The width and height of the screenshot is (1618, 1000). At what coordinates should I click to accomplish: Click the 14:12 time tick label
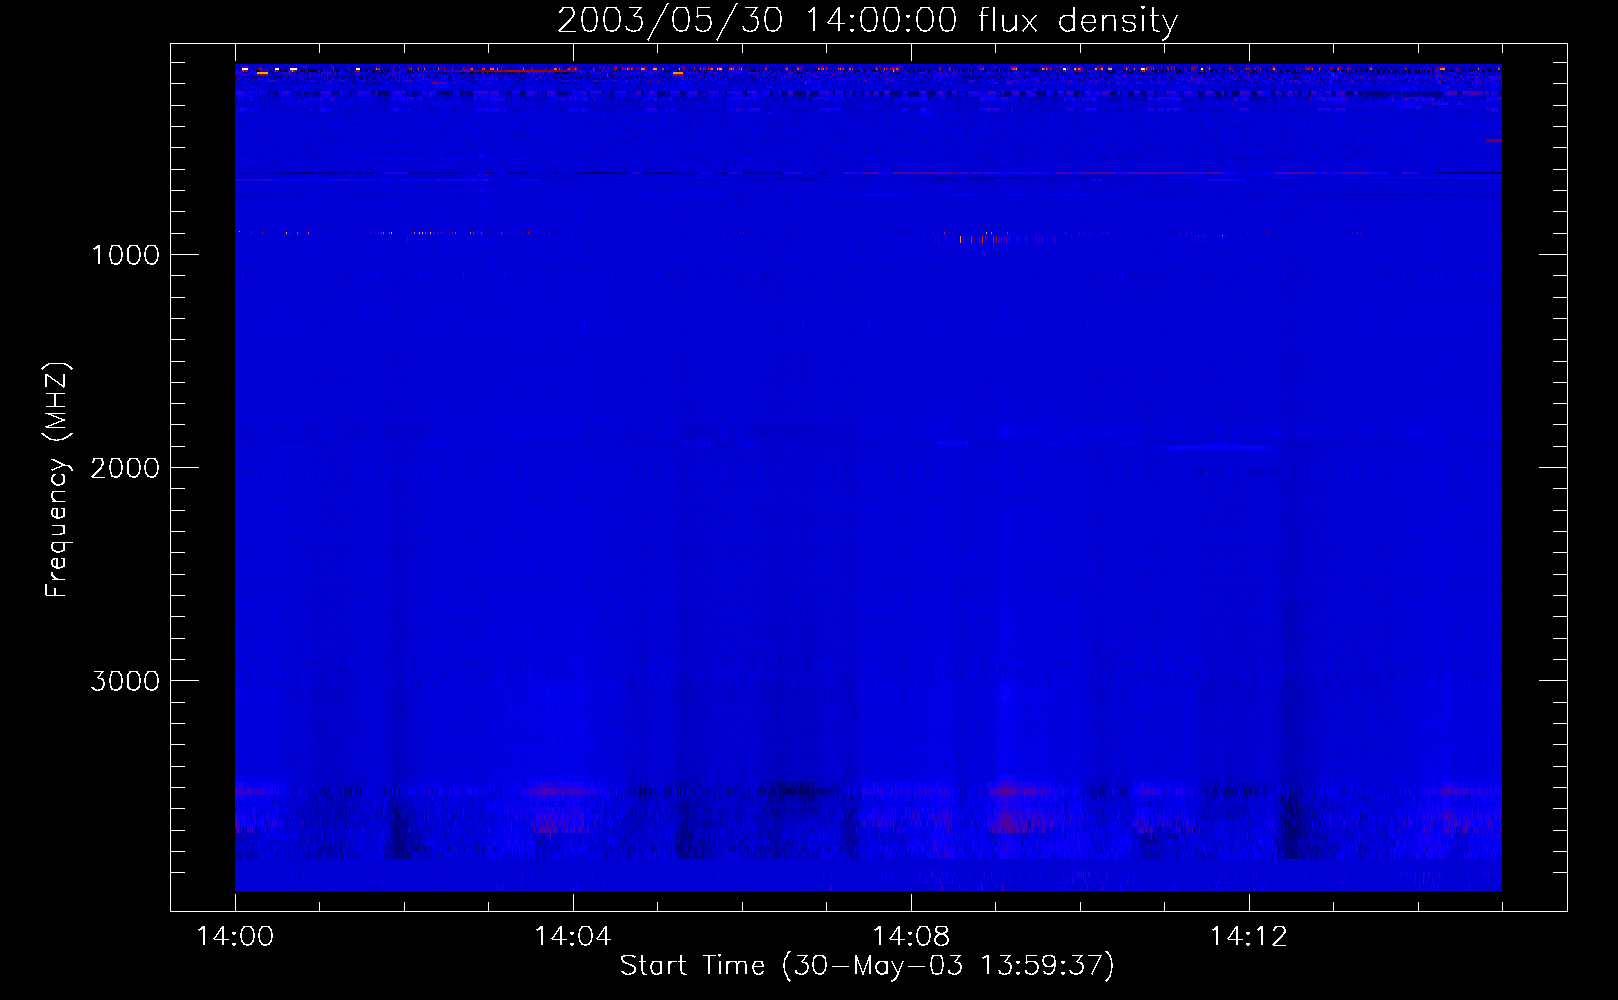pos(1249,937)
